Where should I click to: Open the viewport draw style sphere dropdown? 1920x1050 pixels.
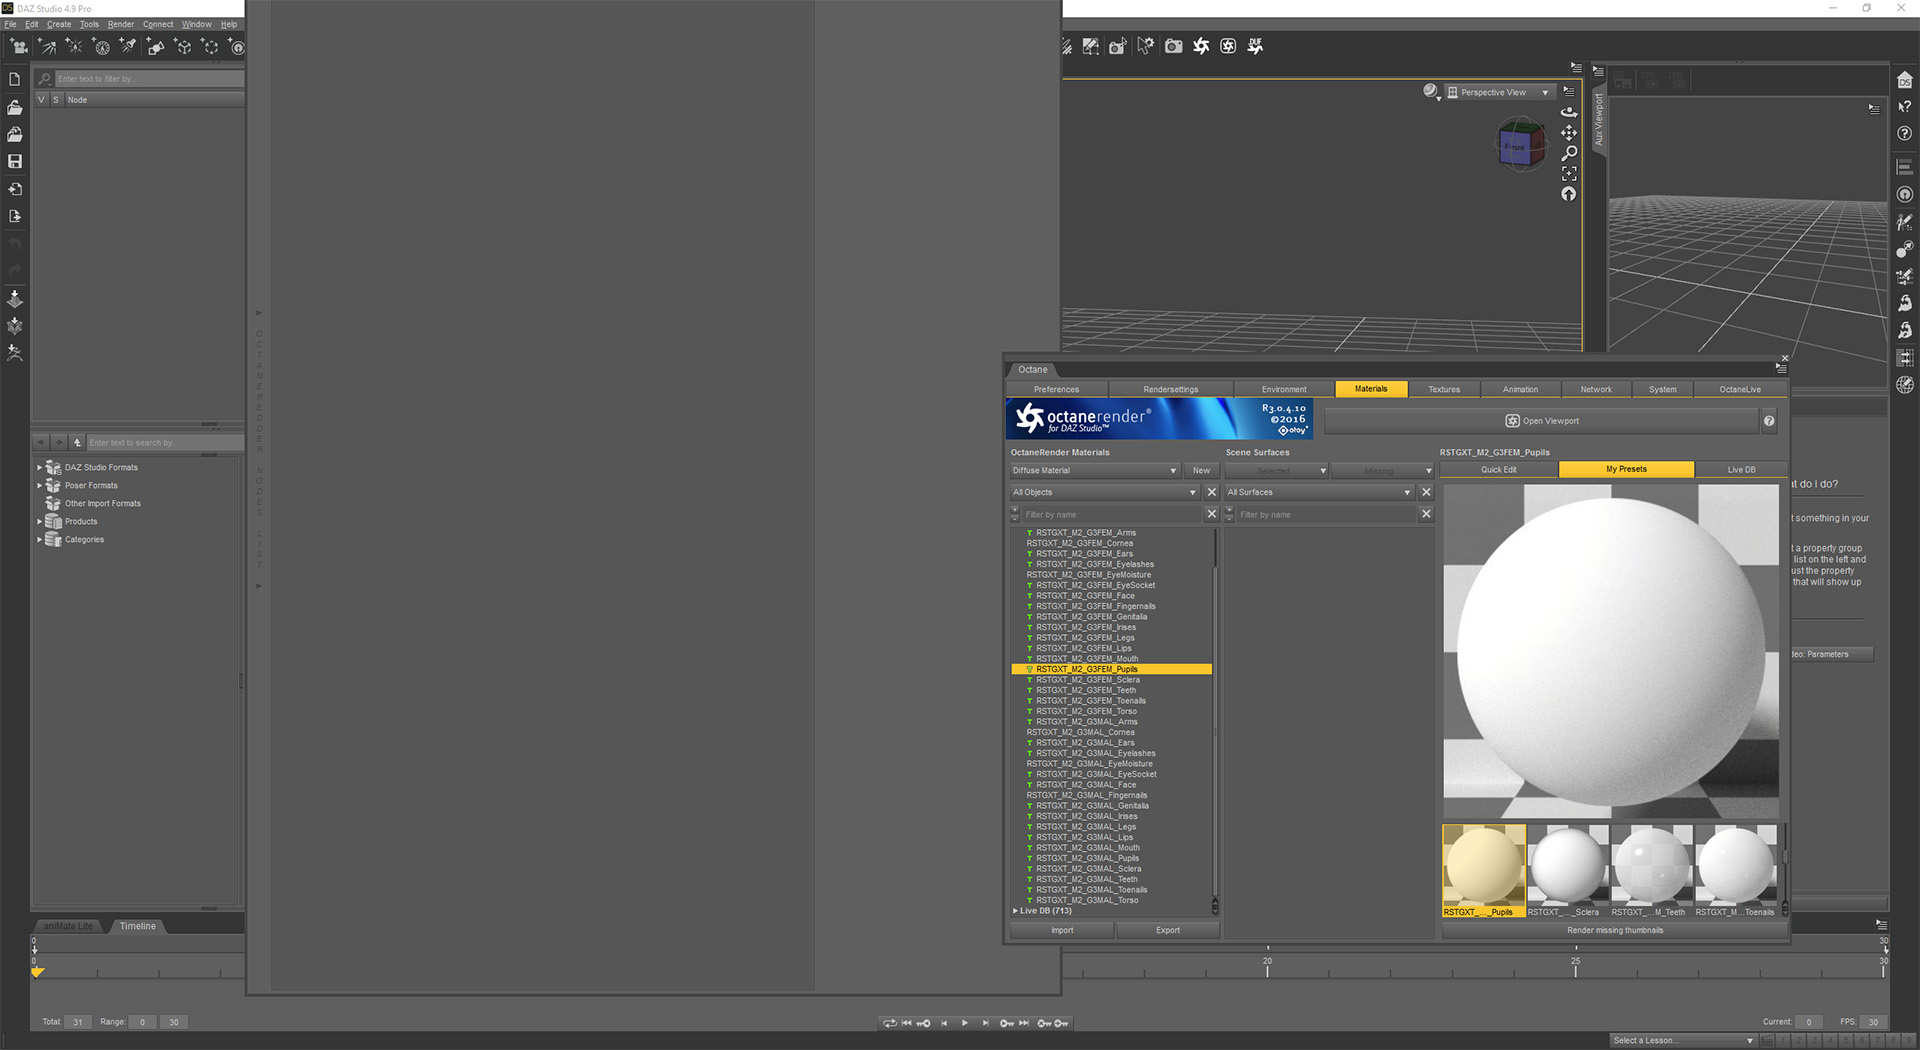point(1432,92)
